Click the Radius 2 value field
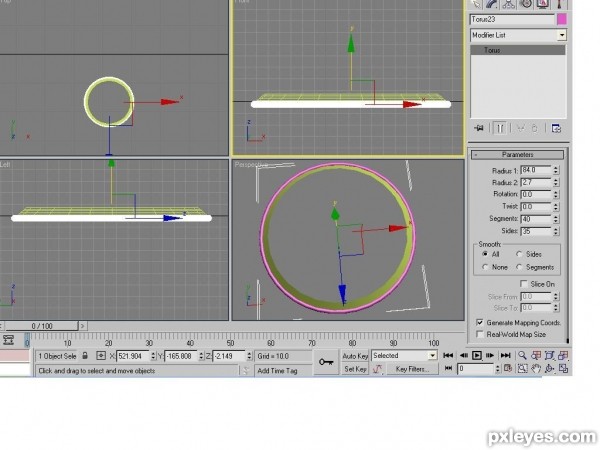 pyautogui.click(x=536, y=182)
